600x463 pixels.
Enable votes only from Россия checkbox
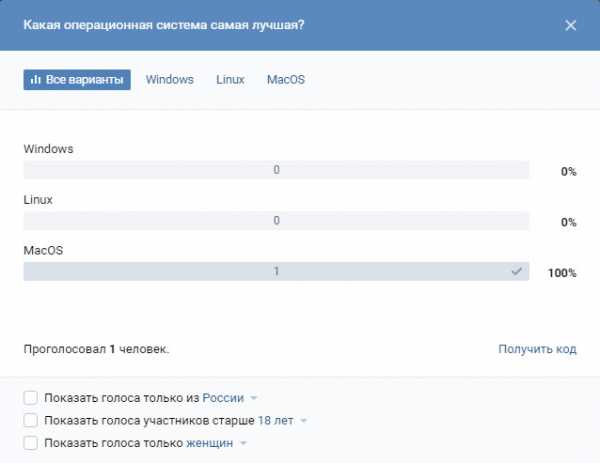(31, 398)
